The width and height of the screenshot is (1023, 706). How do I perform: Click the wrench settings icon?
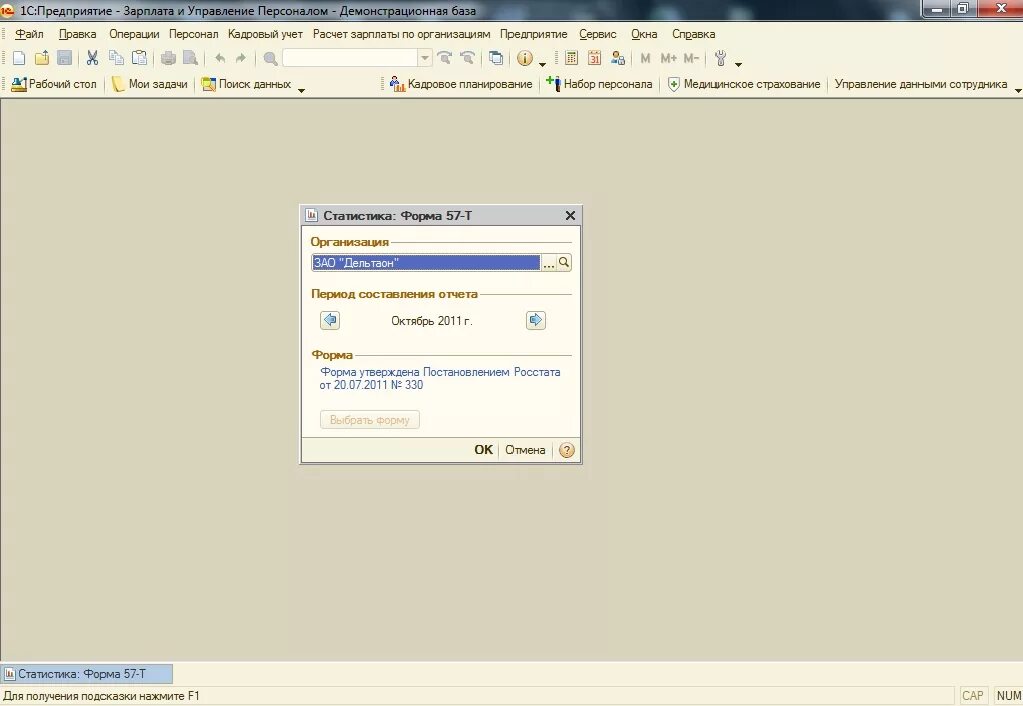tap(720, 58)
